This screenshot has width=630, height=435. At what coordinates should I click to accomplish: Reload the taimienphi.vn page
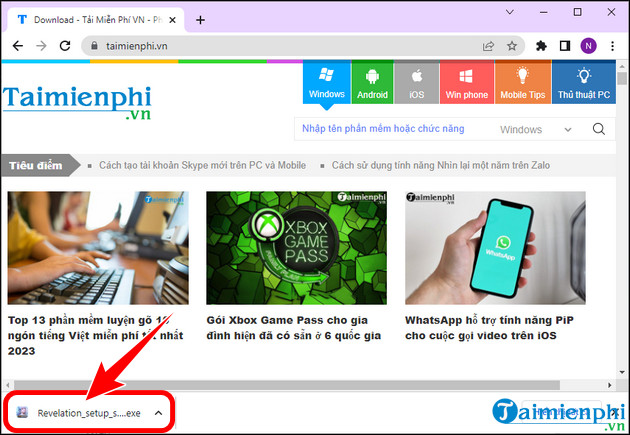tap(65, 46)
